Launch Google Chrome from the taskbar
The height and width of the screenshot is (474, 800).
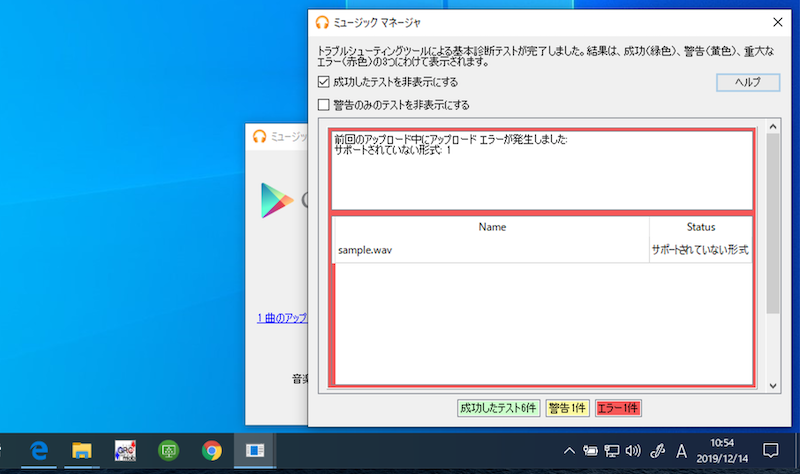pos(211,450)
